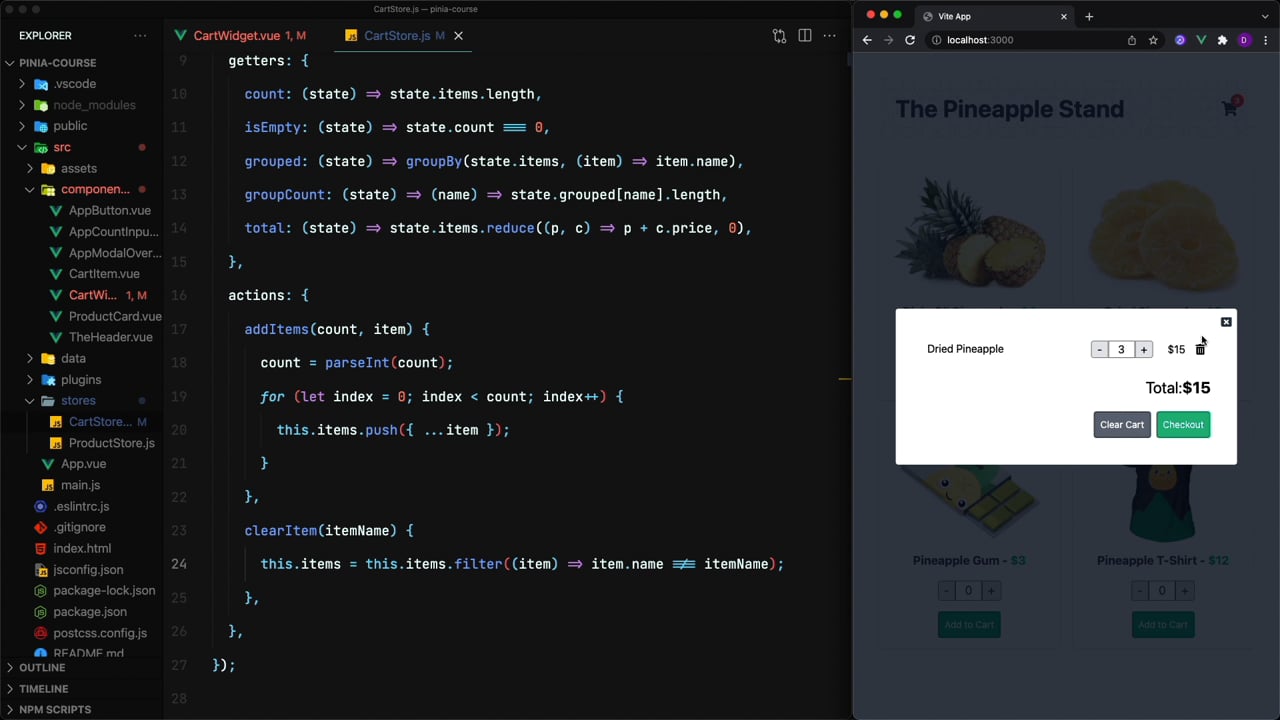Screen dimensions: 1280x720
Task: Open browser tab search dropdown arrow
Action: (x=1265, y=16)
